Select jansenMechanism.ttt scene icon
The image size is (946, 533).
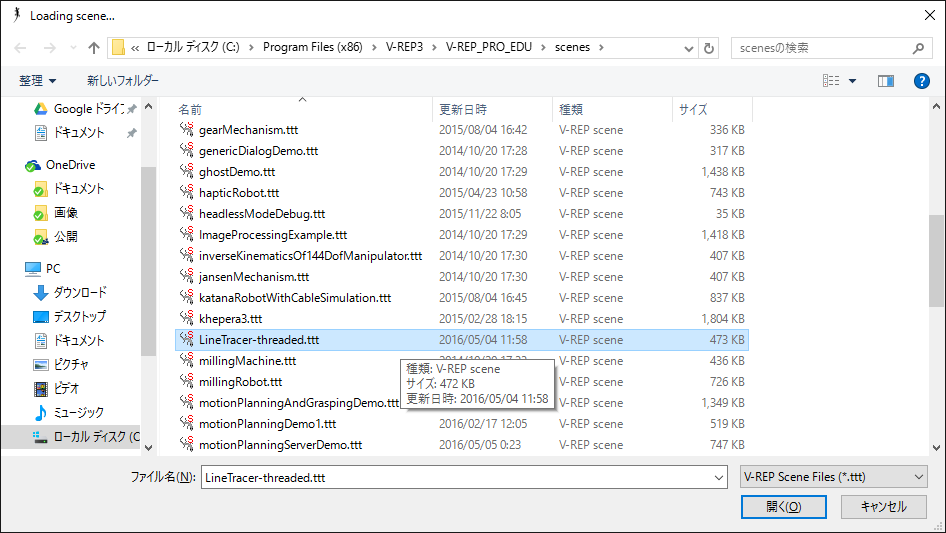[x=186, y=276]
